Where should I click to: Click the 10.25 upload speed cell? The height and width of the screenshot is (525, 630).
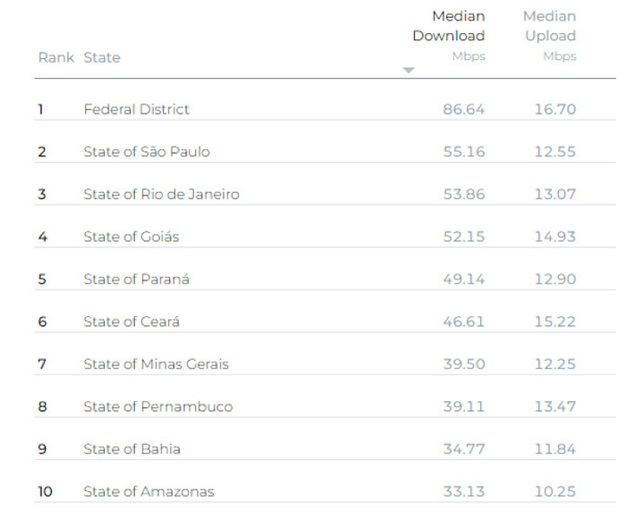click(555, 491)
